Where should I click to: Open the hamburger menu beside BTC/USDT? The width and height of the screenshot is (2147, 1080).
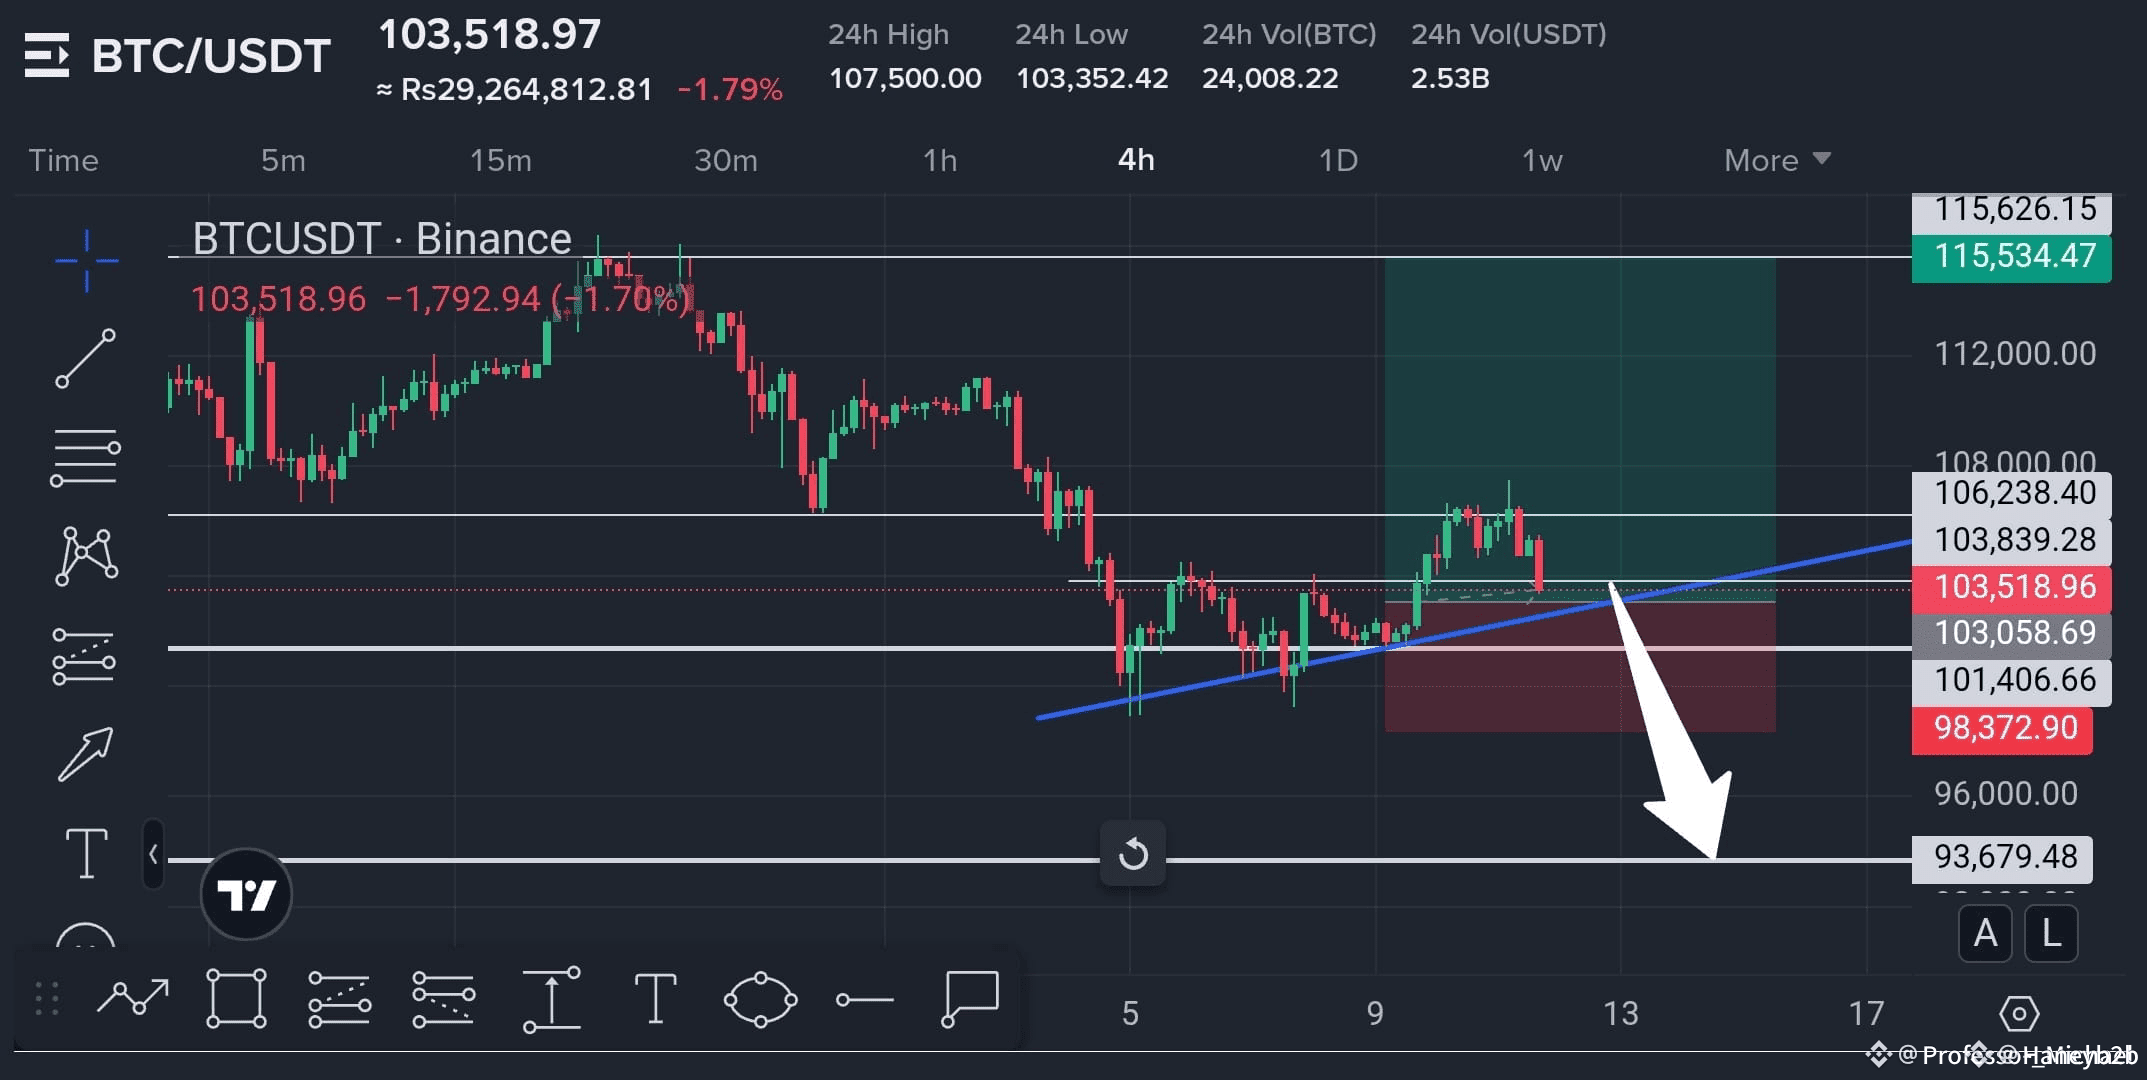click(x=47, y=55)
